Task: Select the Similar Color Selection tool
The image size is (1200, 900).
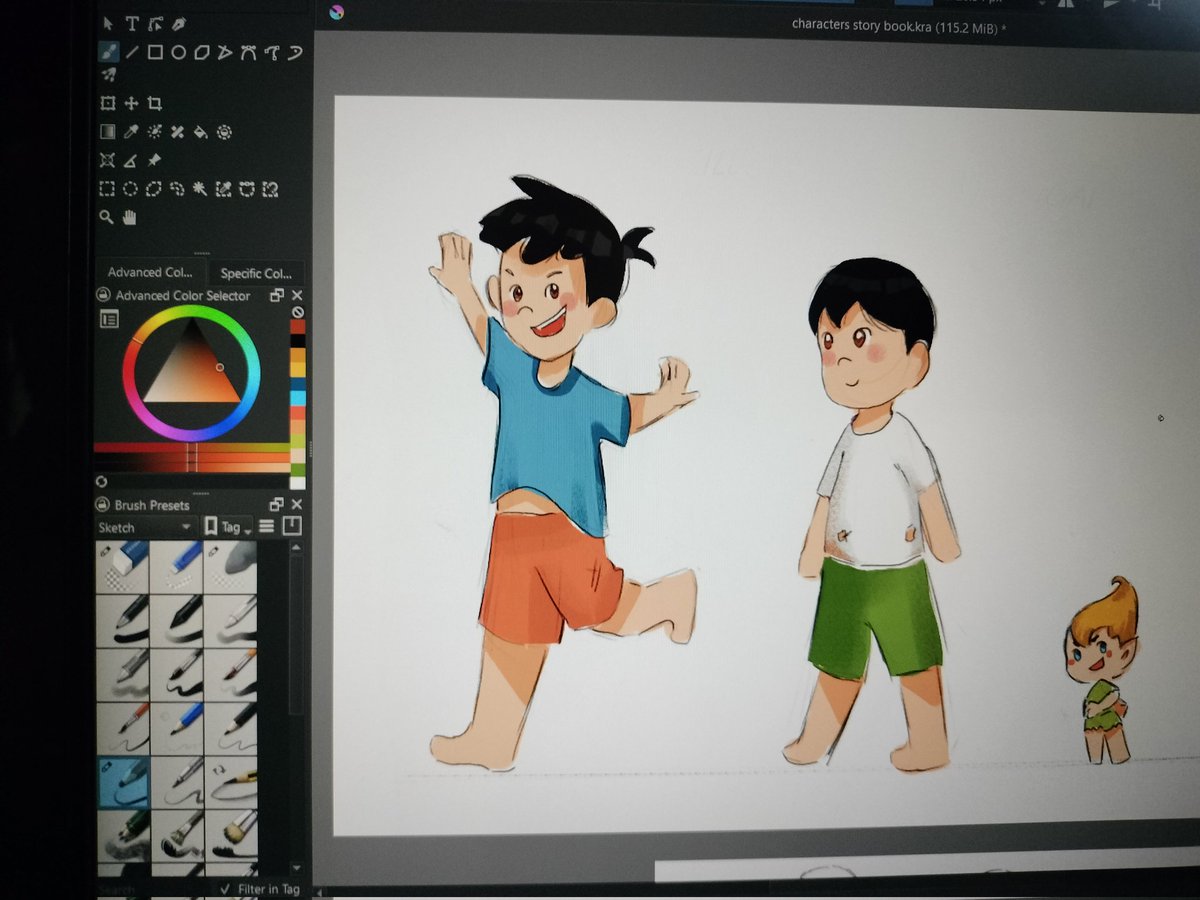Action: (224, 188)
